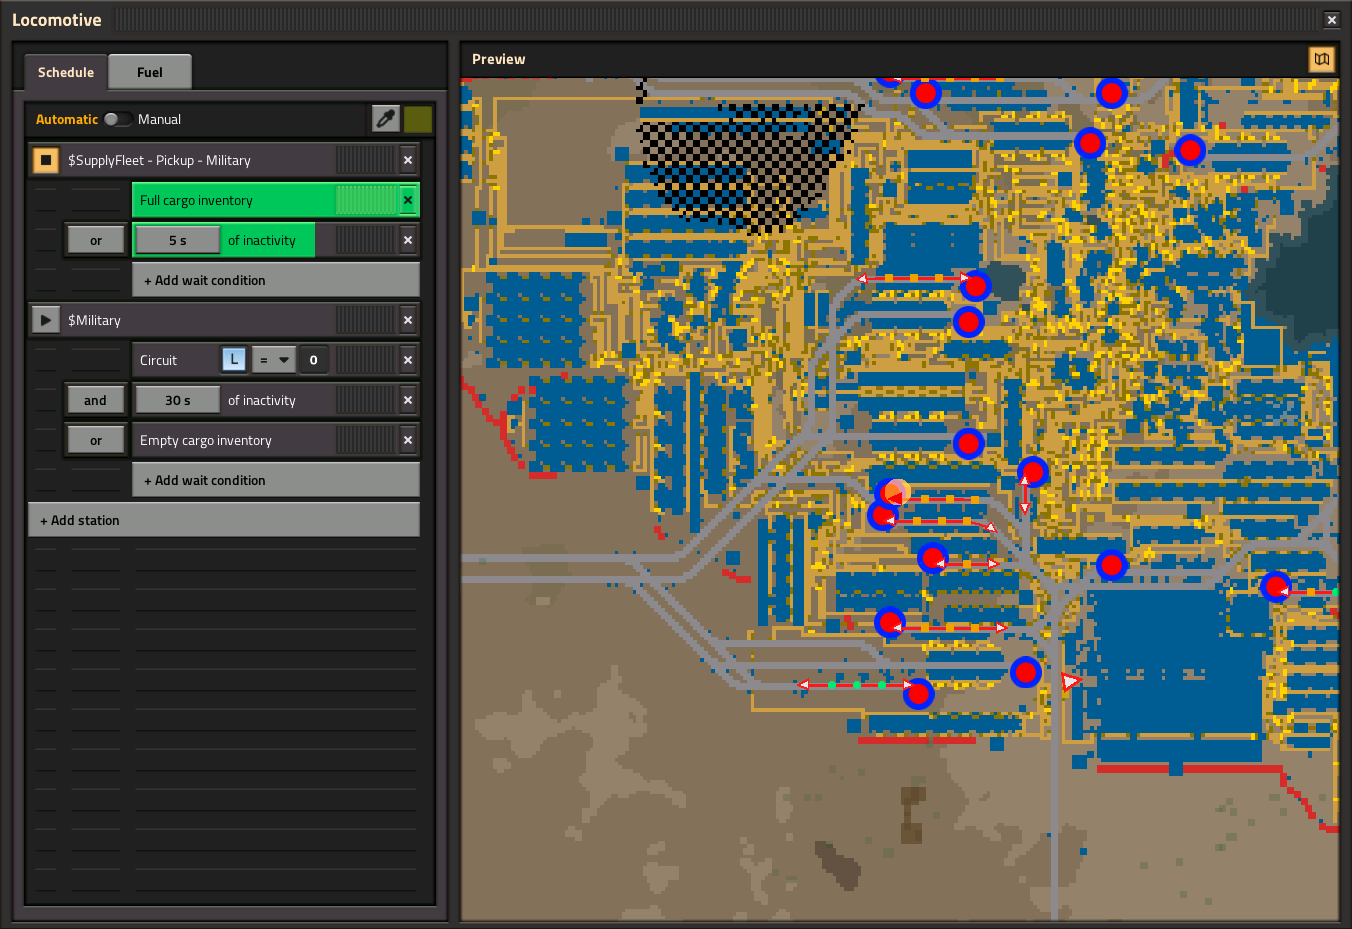This screenshot has height=929, width=1352.
Task: Edit the 5 s inactivity duration field
Action: [177, 239]
